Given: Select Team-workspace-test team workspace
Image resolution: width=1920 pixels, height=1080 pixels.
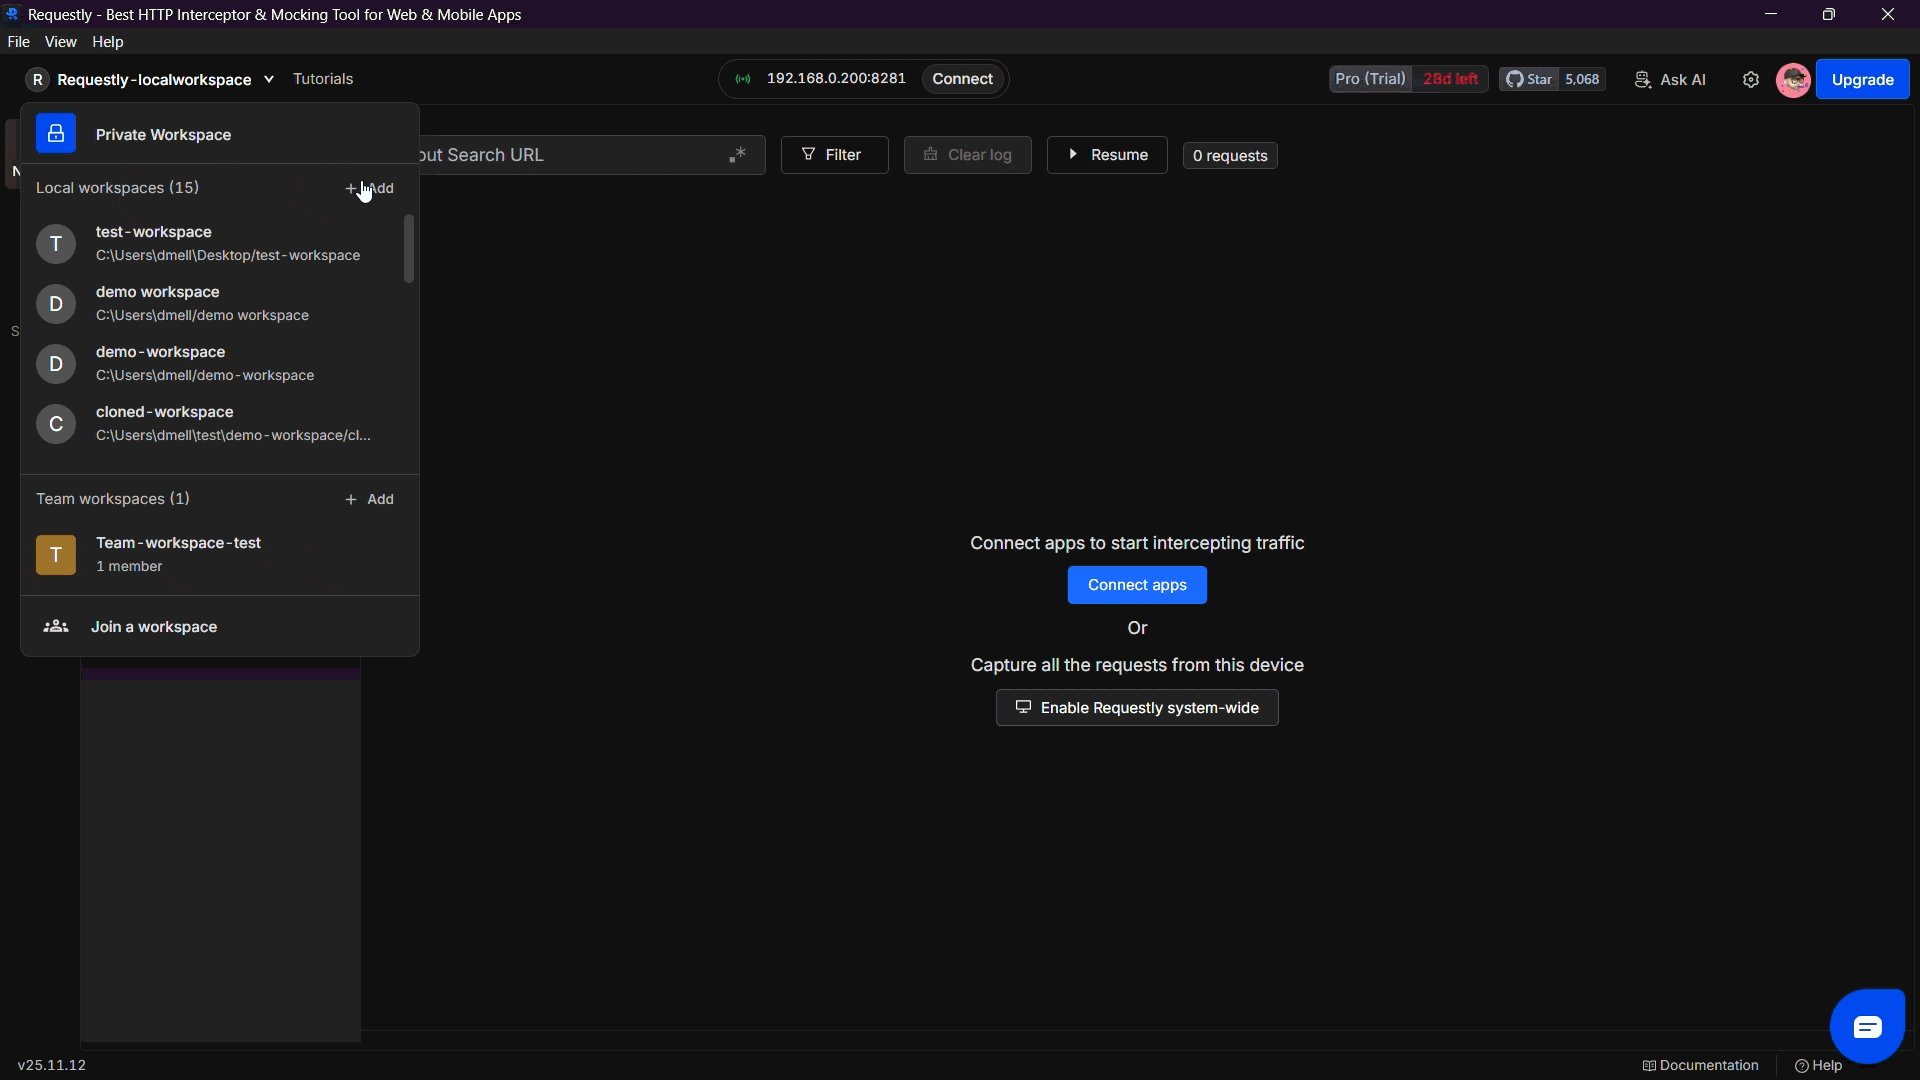Looking at the screenshot, I should click(x=178, y=553).
